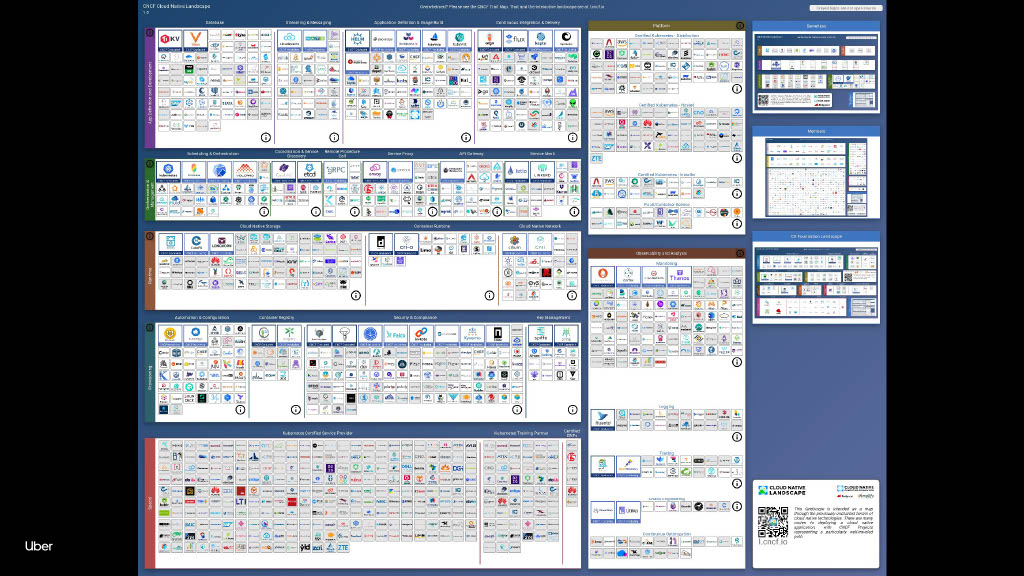Screen dimensions: 1024x576
Task: Click the Container Registry info icon
Action: pos(296,409)
